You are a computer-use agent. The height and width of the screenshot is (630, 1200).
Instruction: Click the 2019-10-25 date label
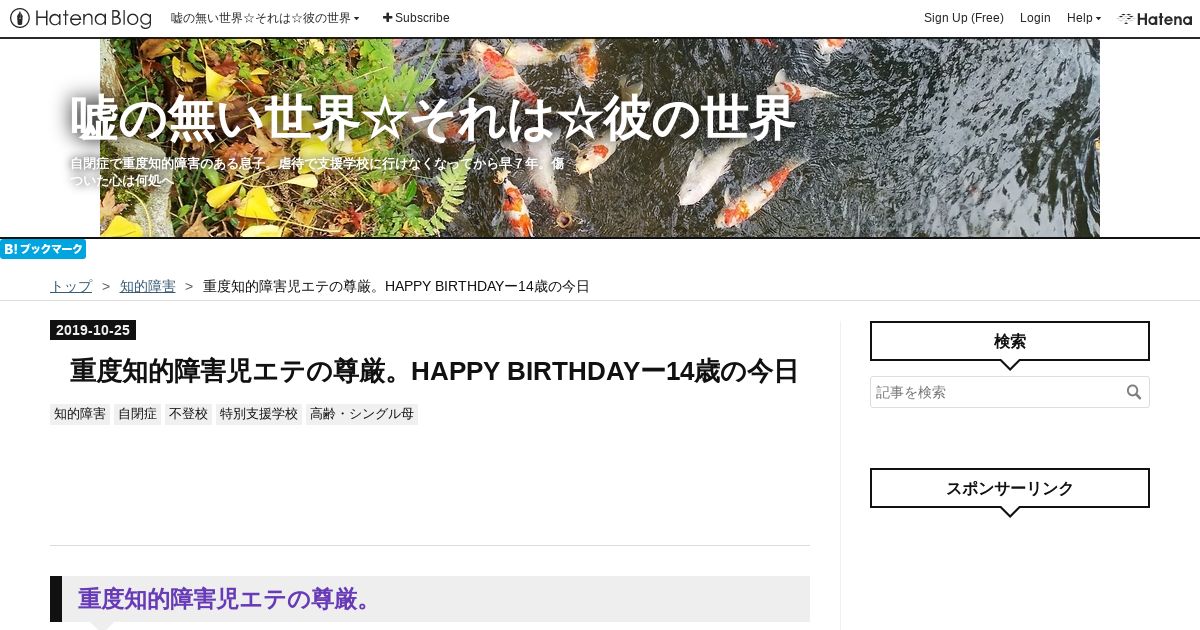93,330
